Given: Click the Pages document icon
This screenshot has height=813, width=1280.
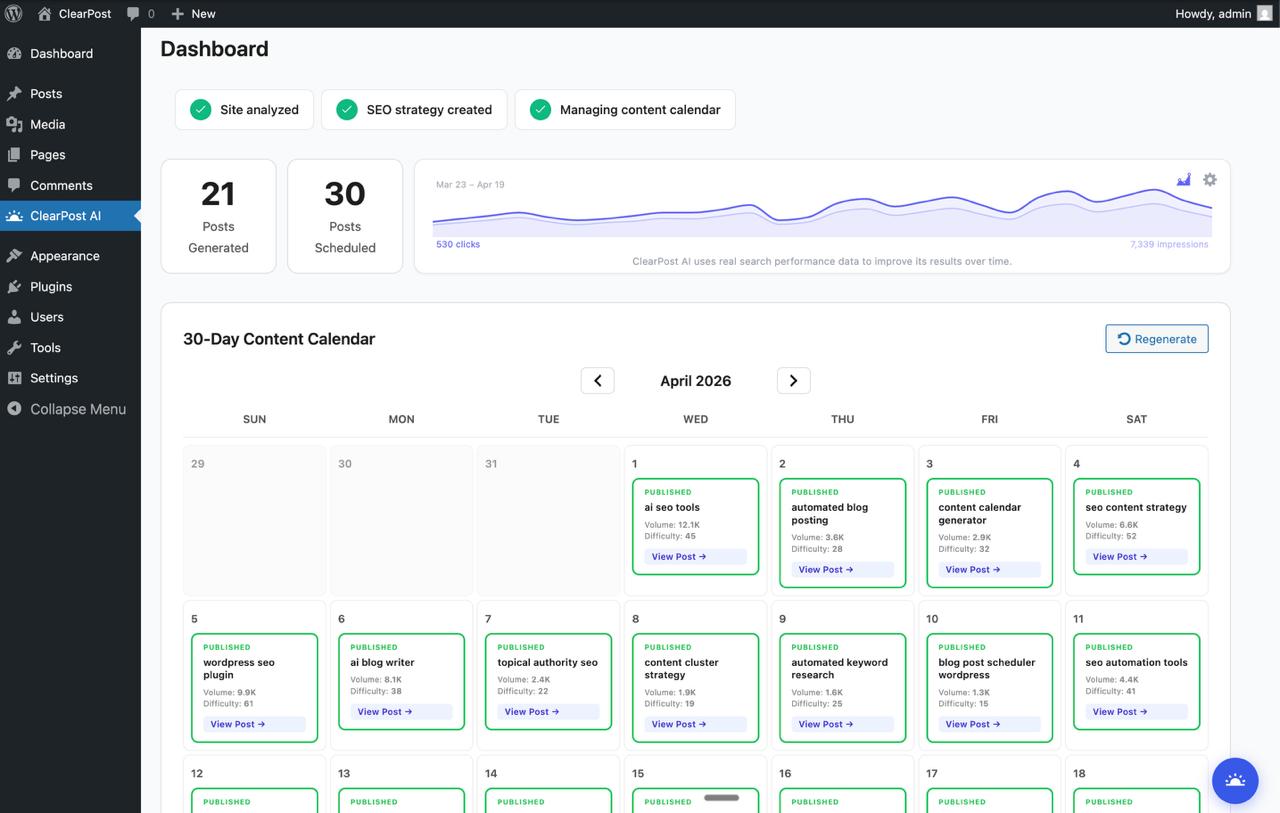Looking at the screenshot, I should coord(14,155).
